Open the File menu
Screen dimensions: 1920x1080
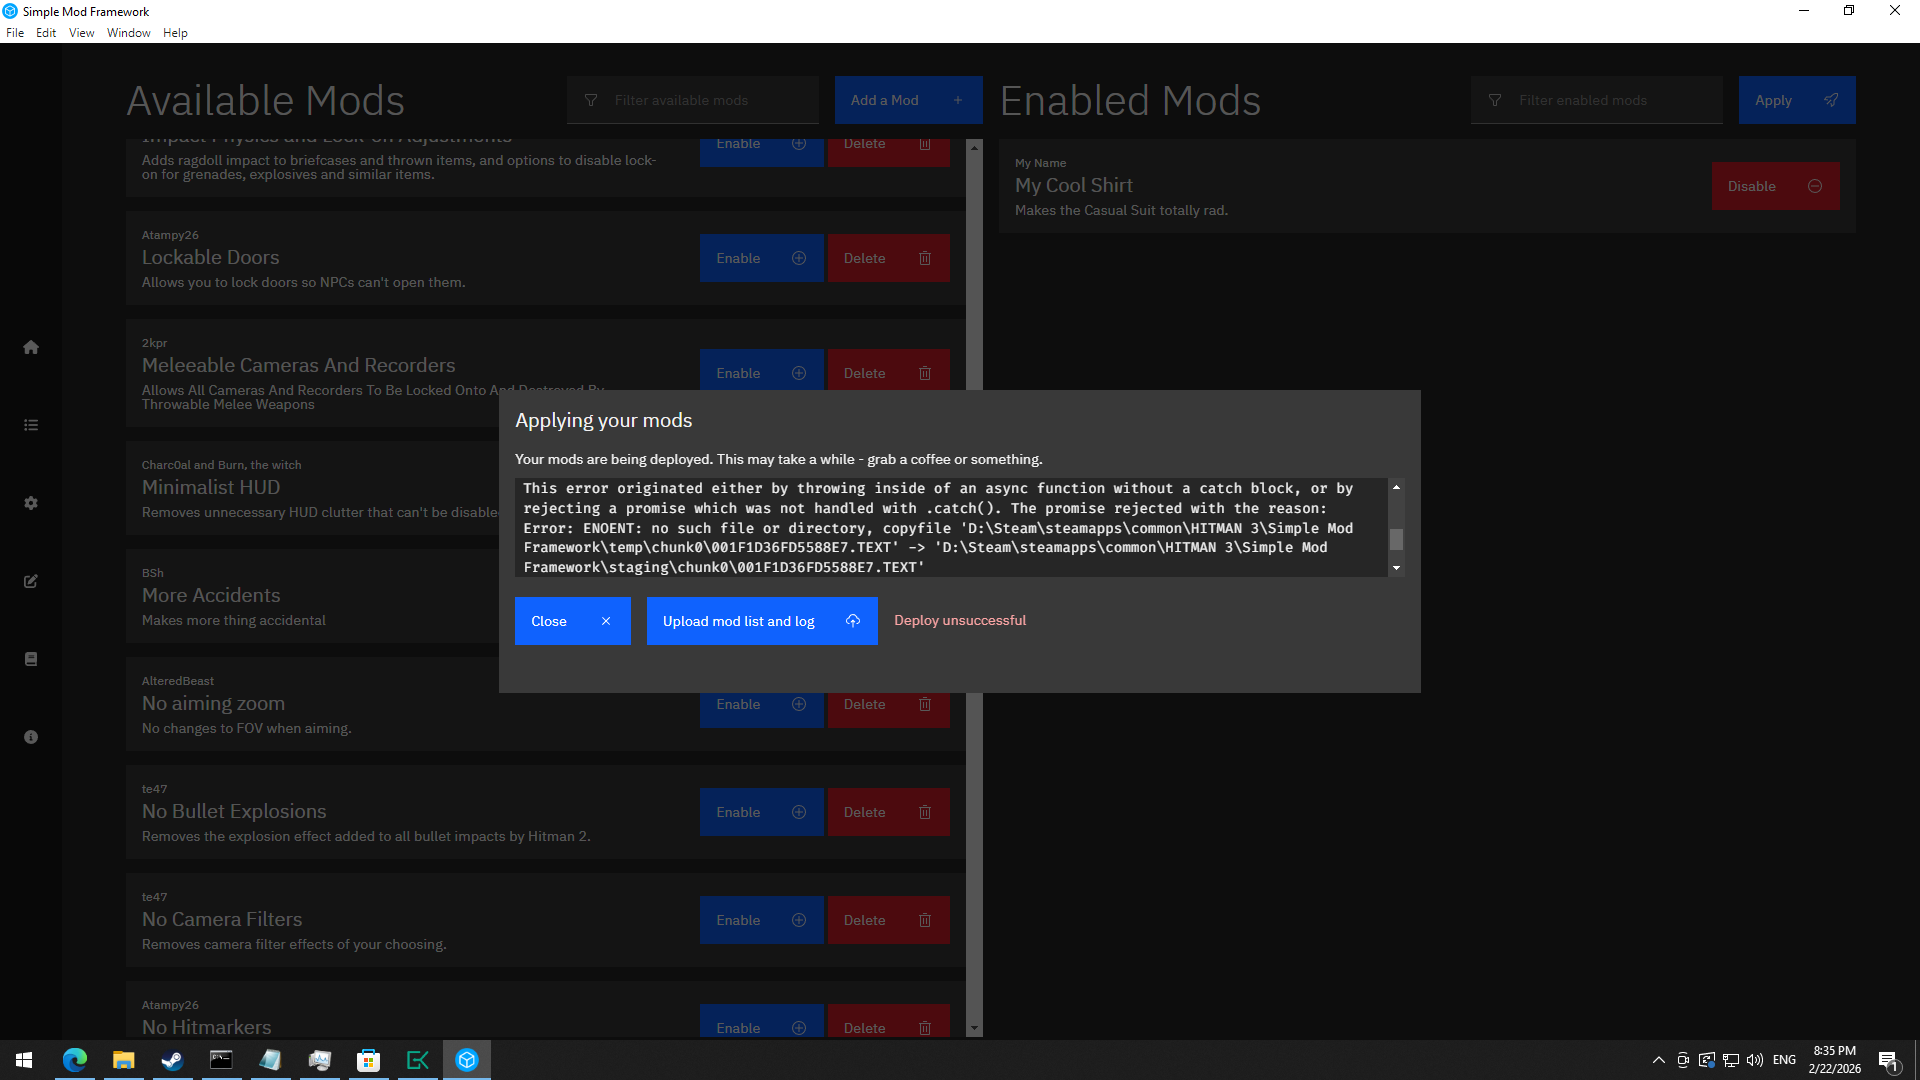(x=15, y=33)
